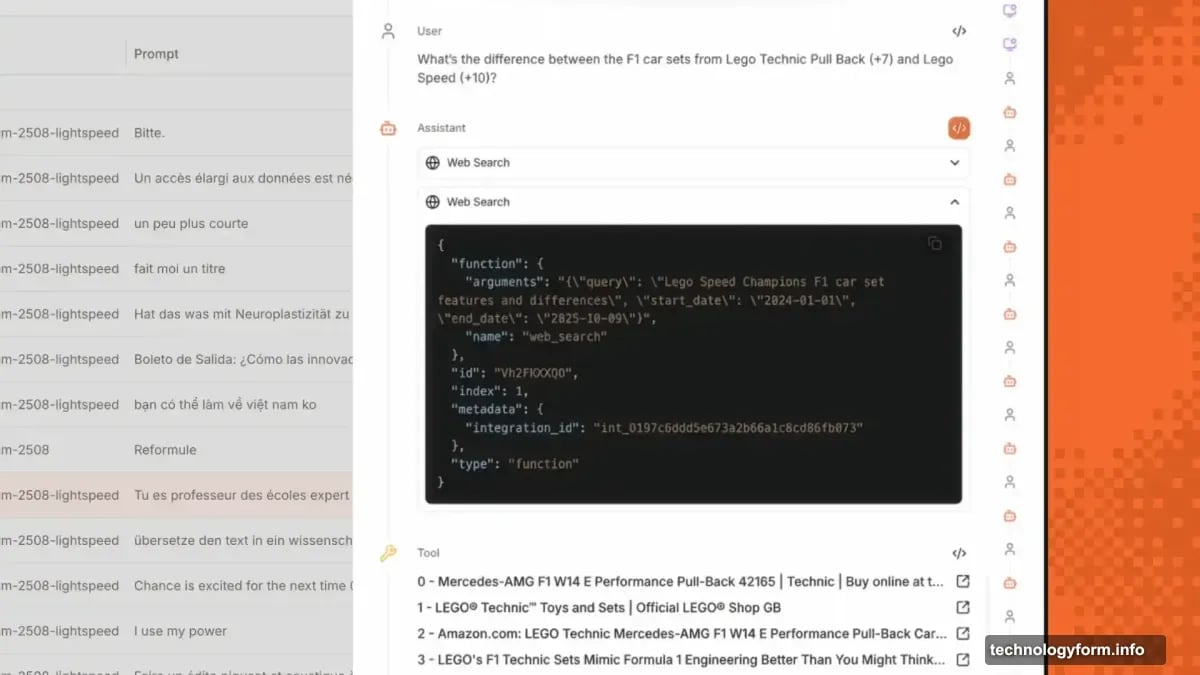
Task: Open raw code view of Tool message
Action: pyautogui.click(x=959, y=553)
